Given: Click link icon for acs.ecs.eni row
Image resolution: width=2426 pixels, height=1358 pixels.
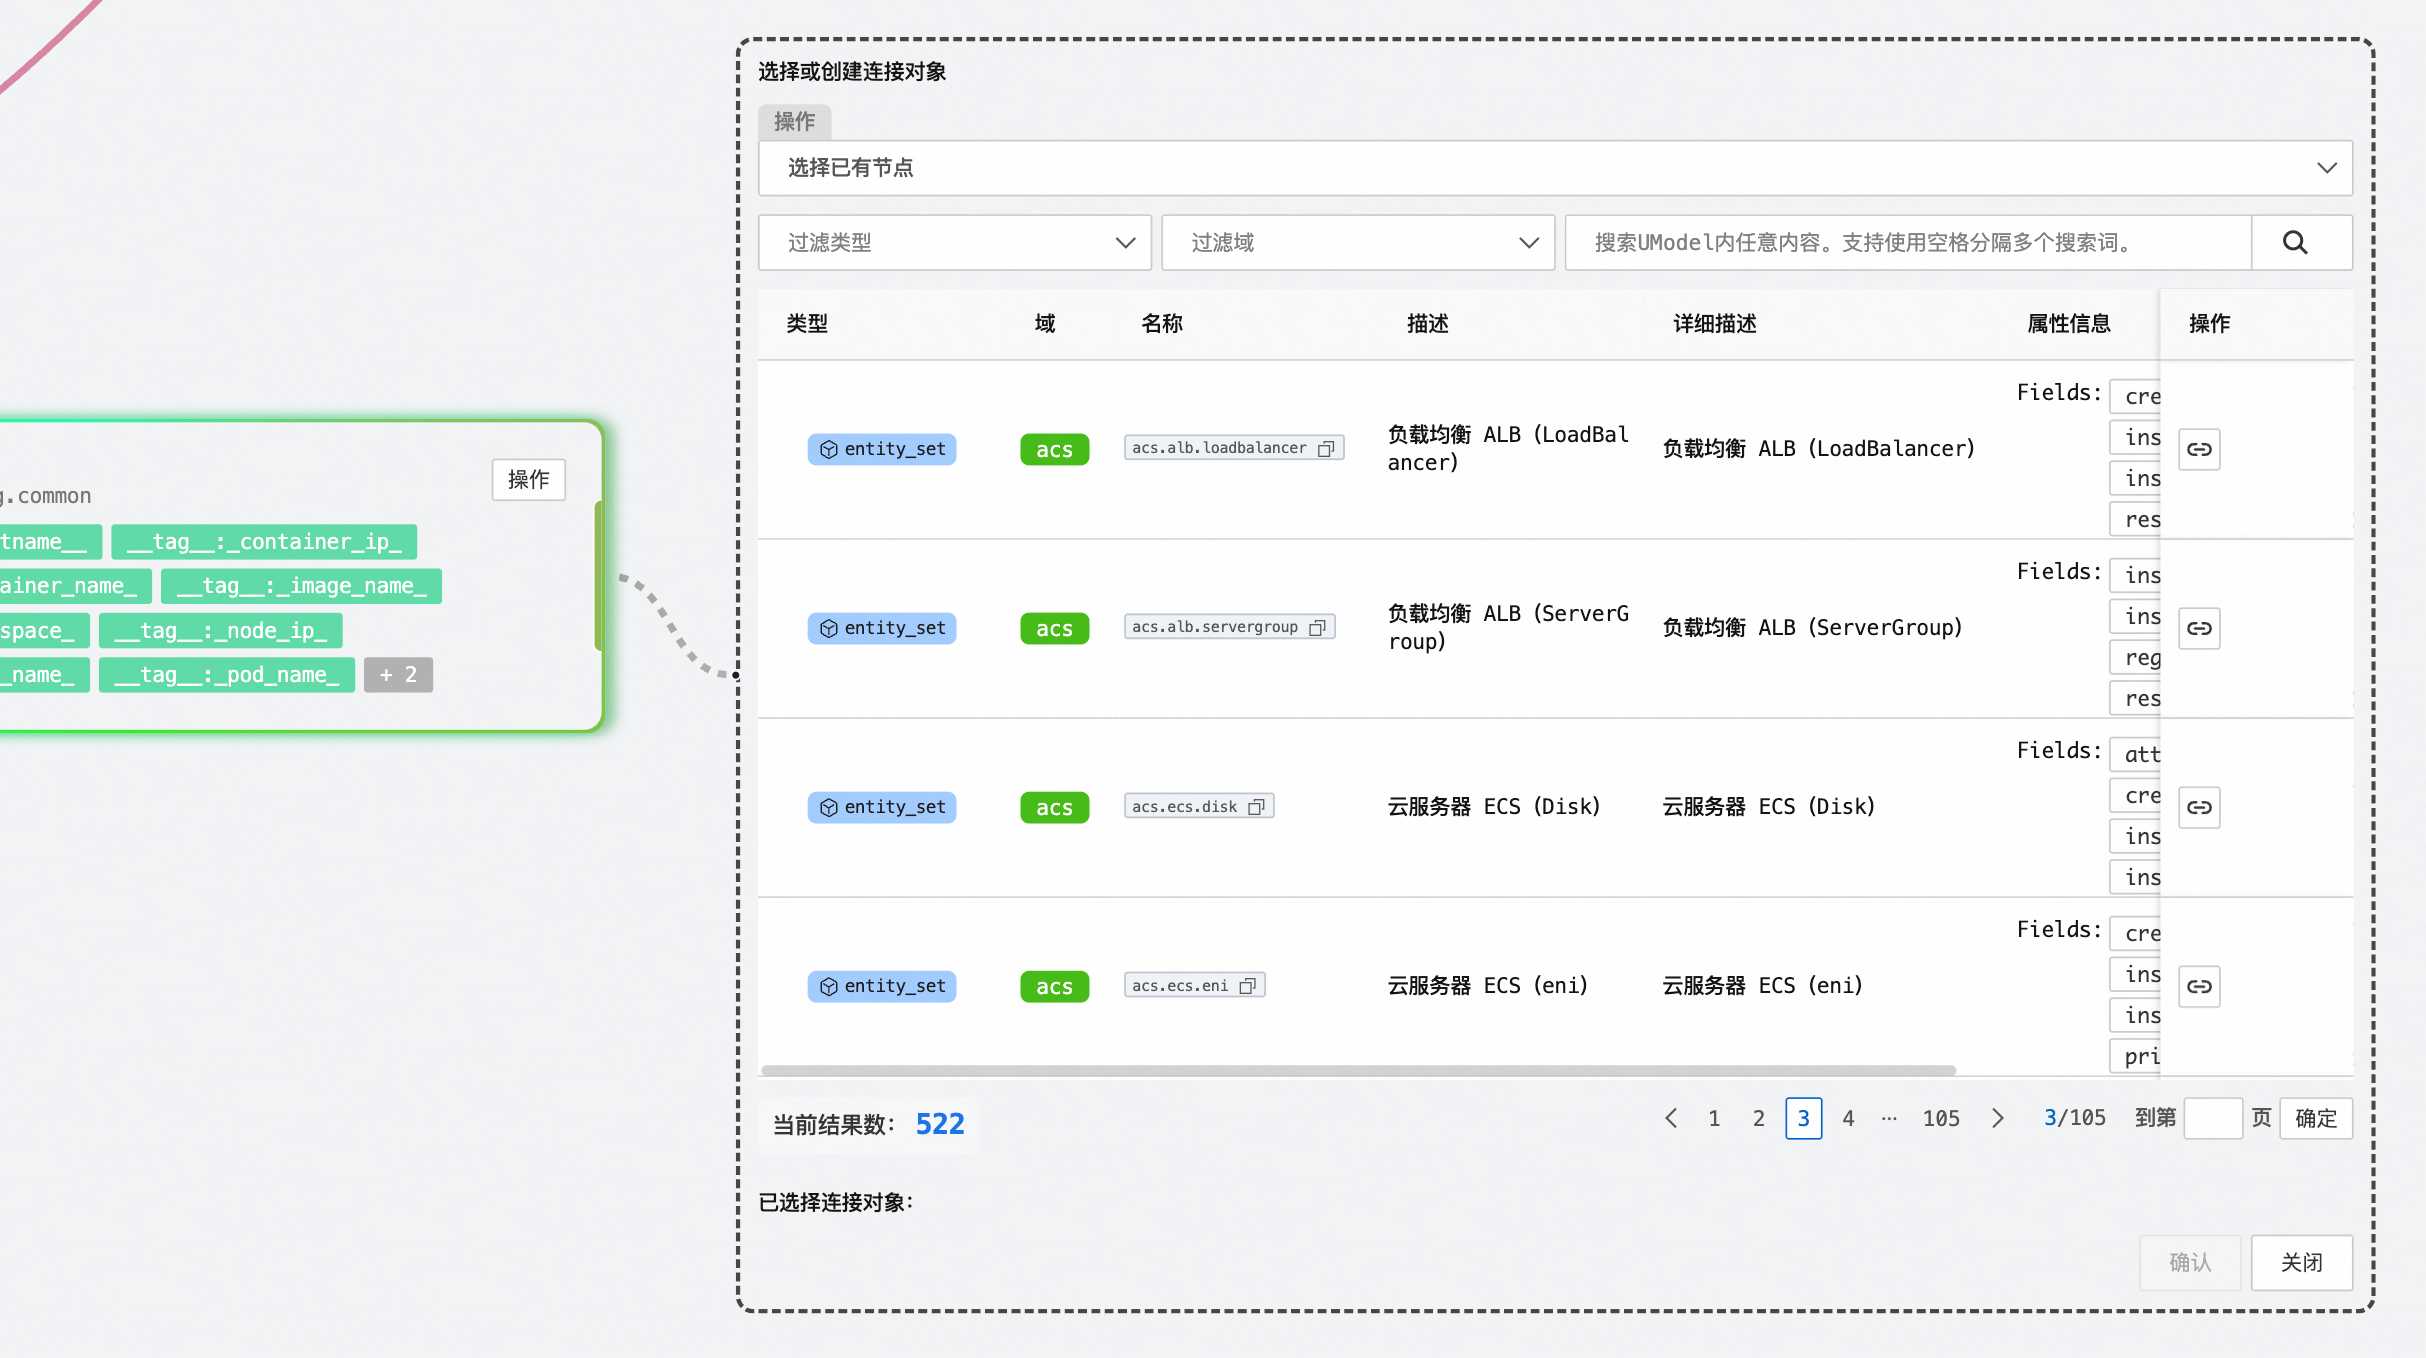Looking at the screenshot, I should tap(2199, 986).
